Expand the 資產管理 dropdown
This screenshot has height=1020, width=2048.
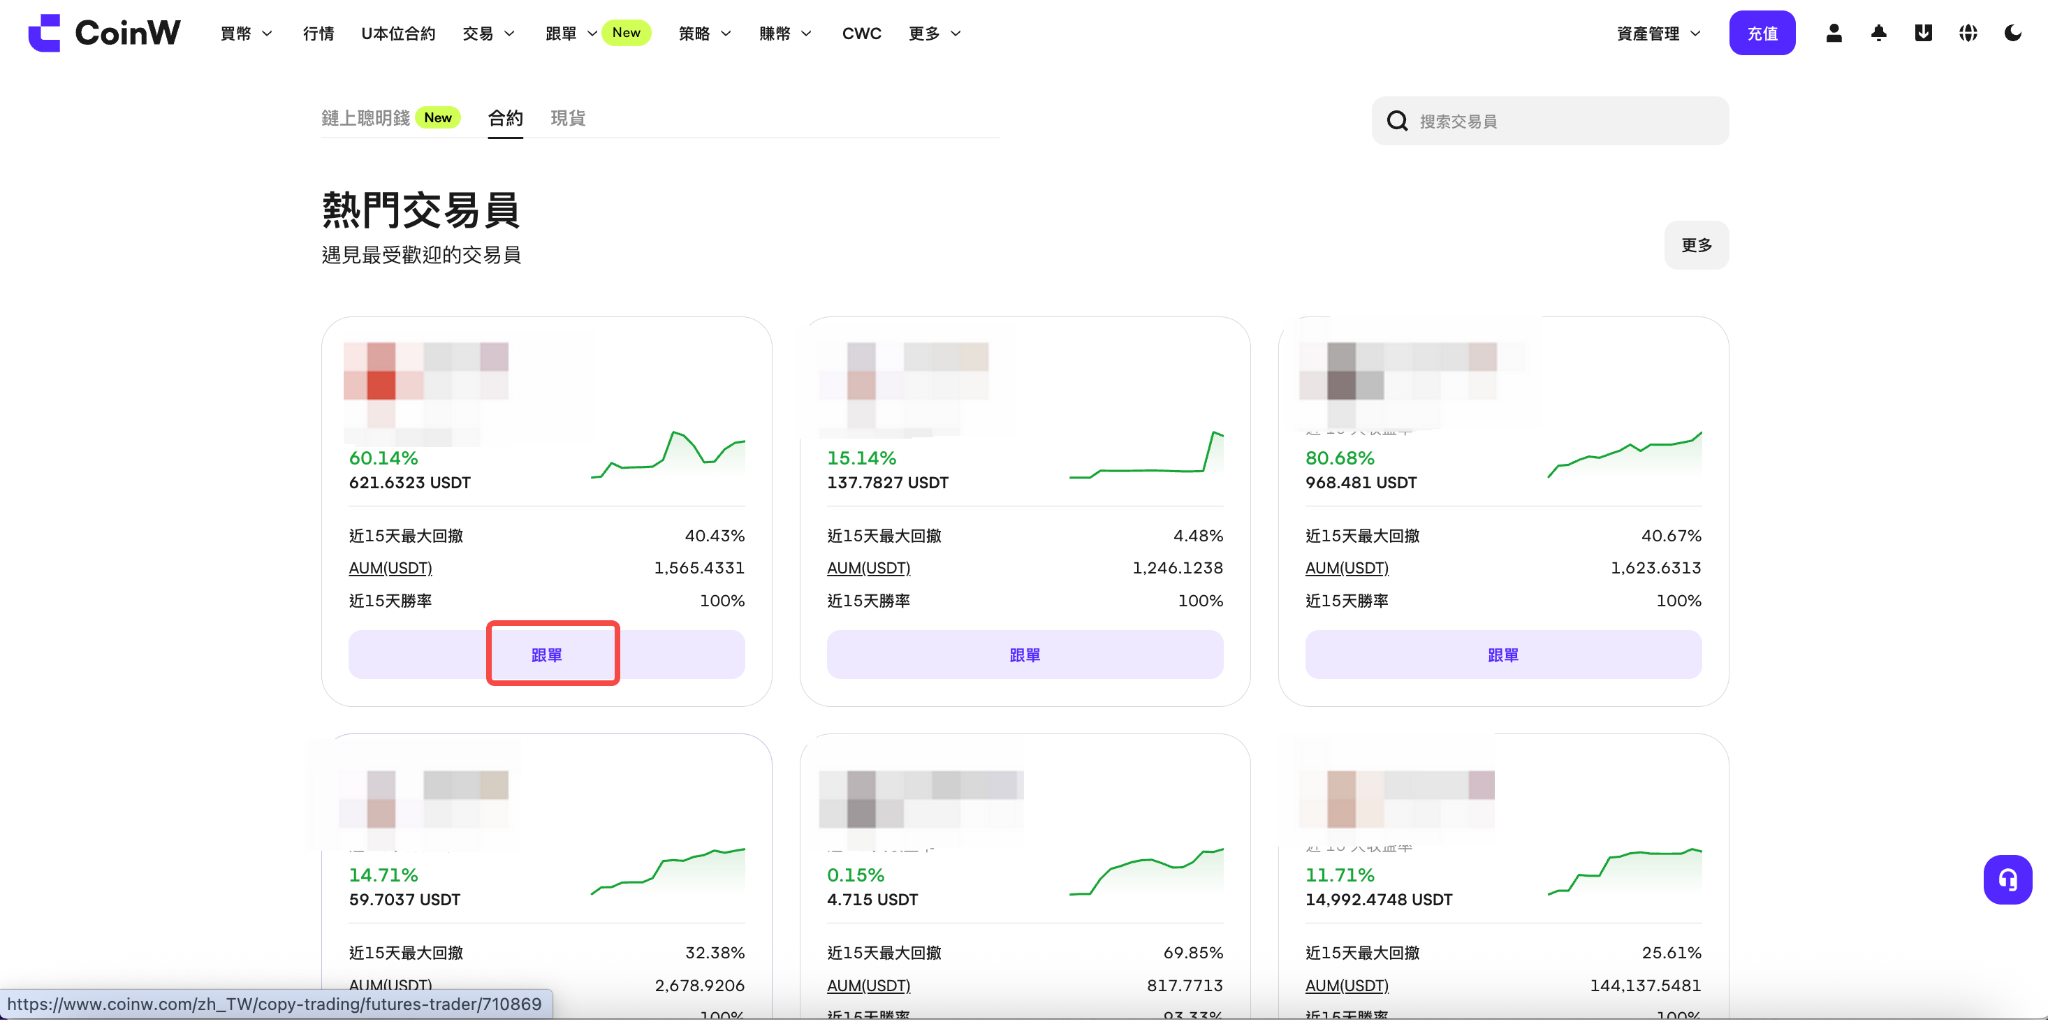[x=1658, y=34]
